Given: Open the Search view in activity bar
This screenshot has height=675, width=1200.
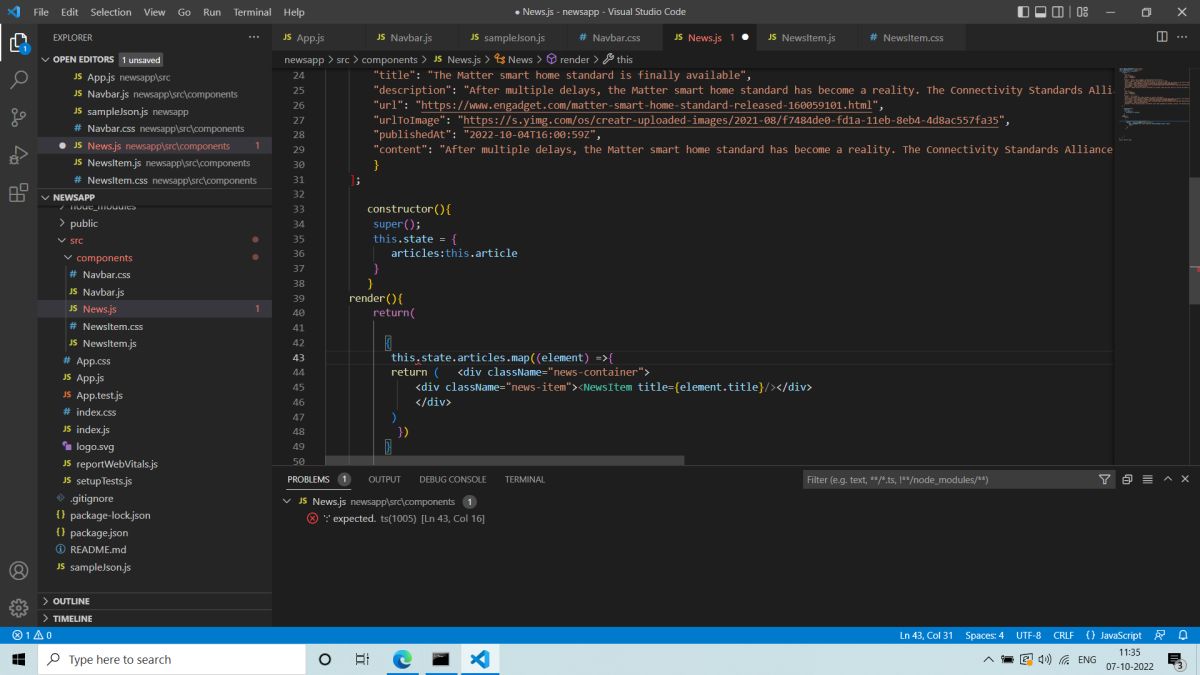Looking at the screenshot, I should pos(18,80).
